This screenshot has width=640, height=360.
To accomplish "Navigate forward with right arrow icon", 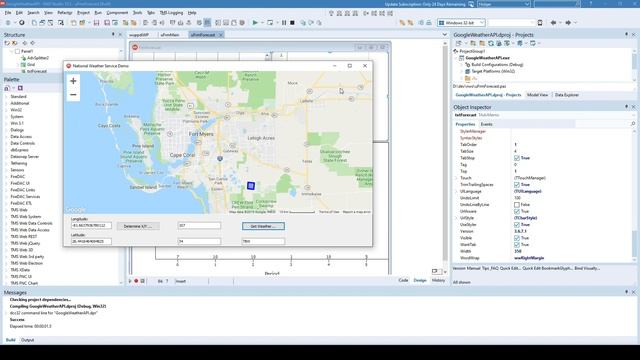I will [568, 23].
